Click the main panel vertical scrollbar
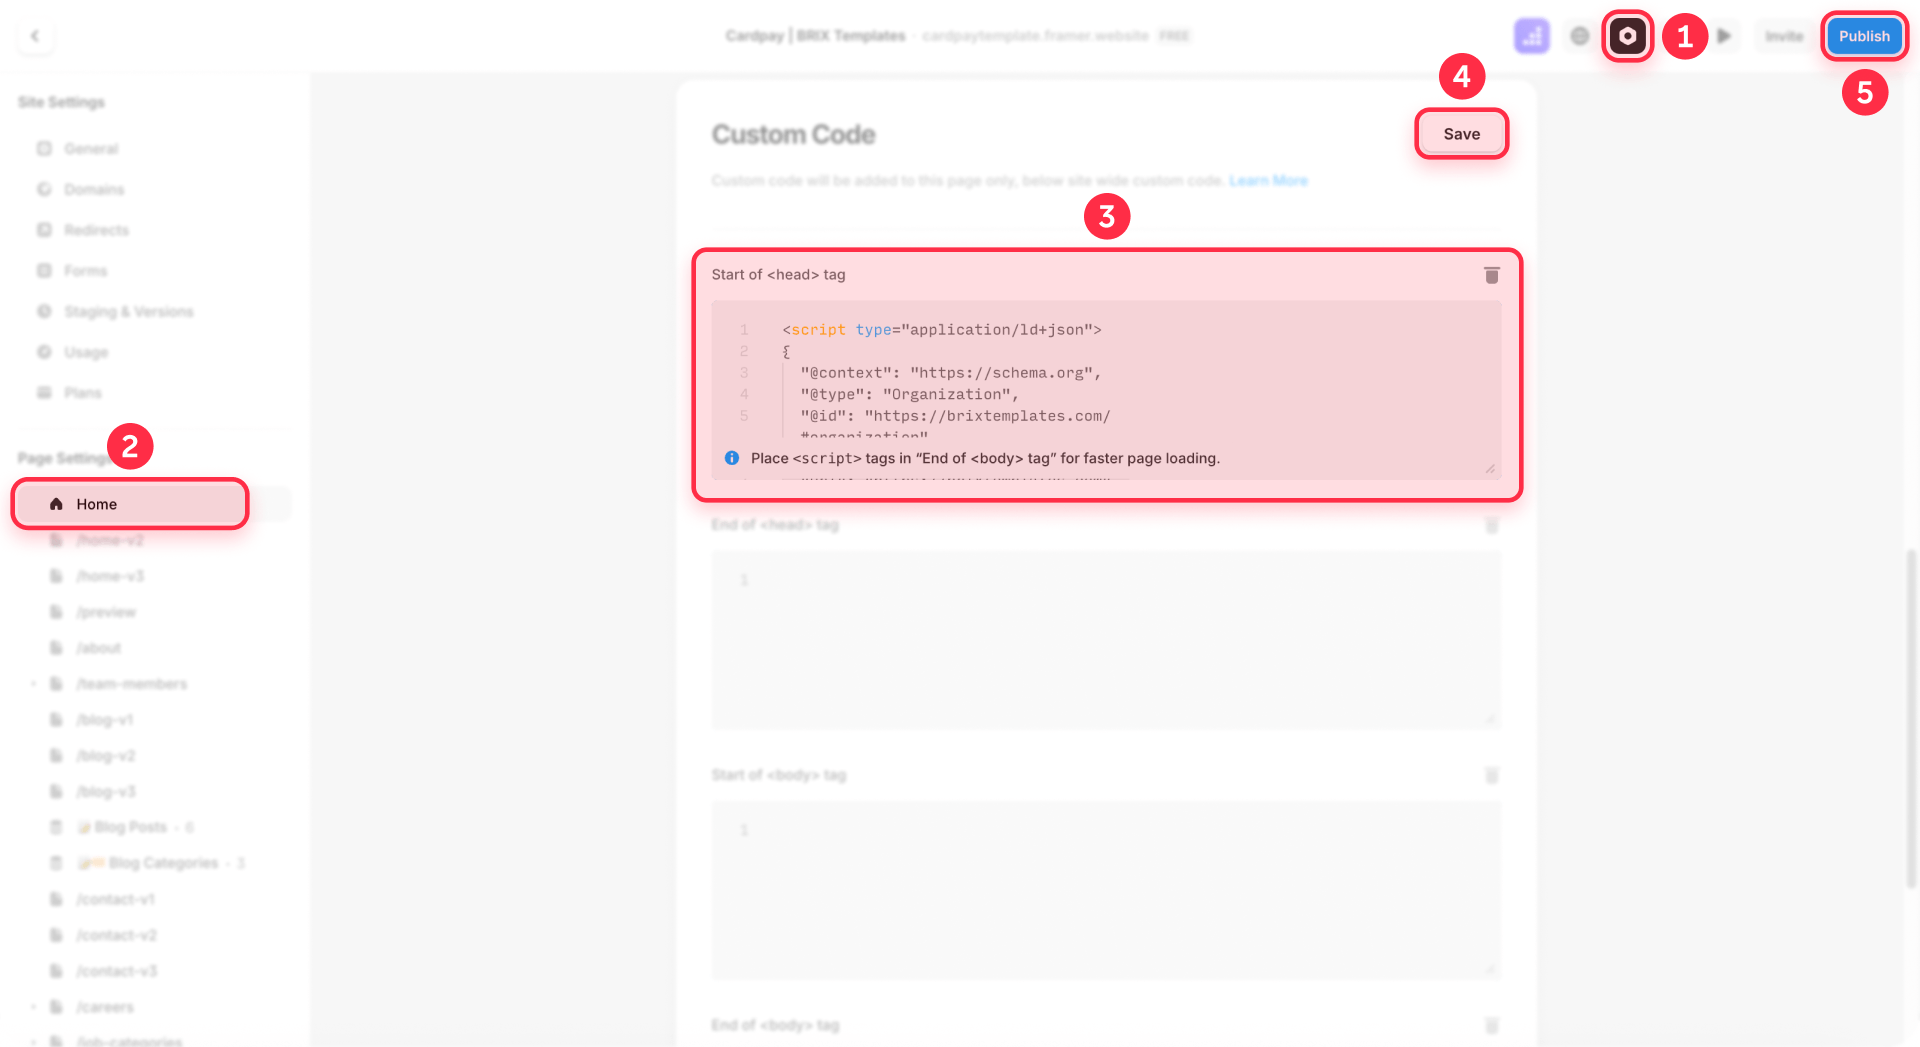The height and width of the screenshot is (1047, 1920). [x=1911, y=718]
